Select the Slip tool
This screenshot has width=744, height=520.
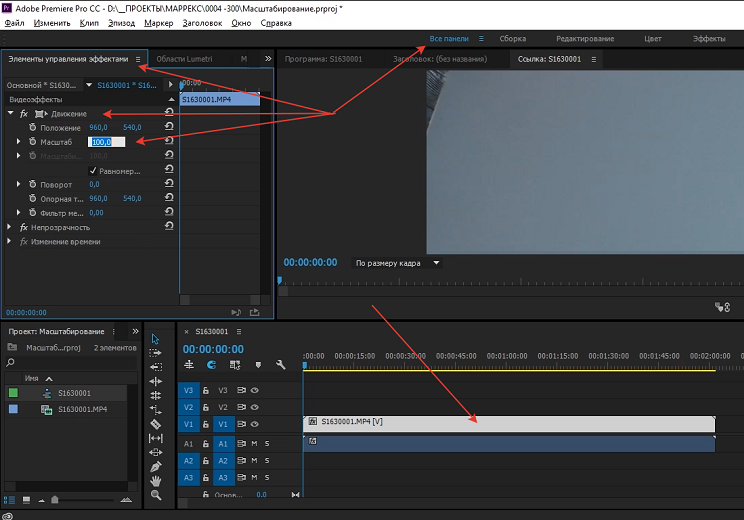[156, 438]
